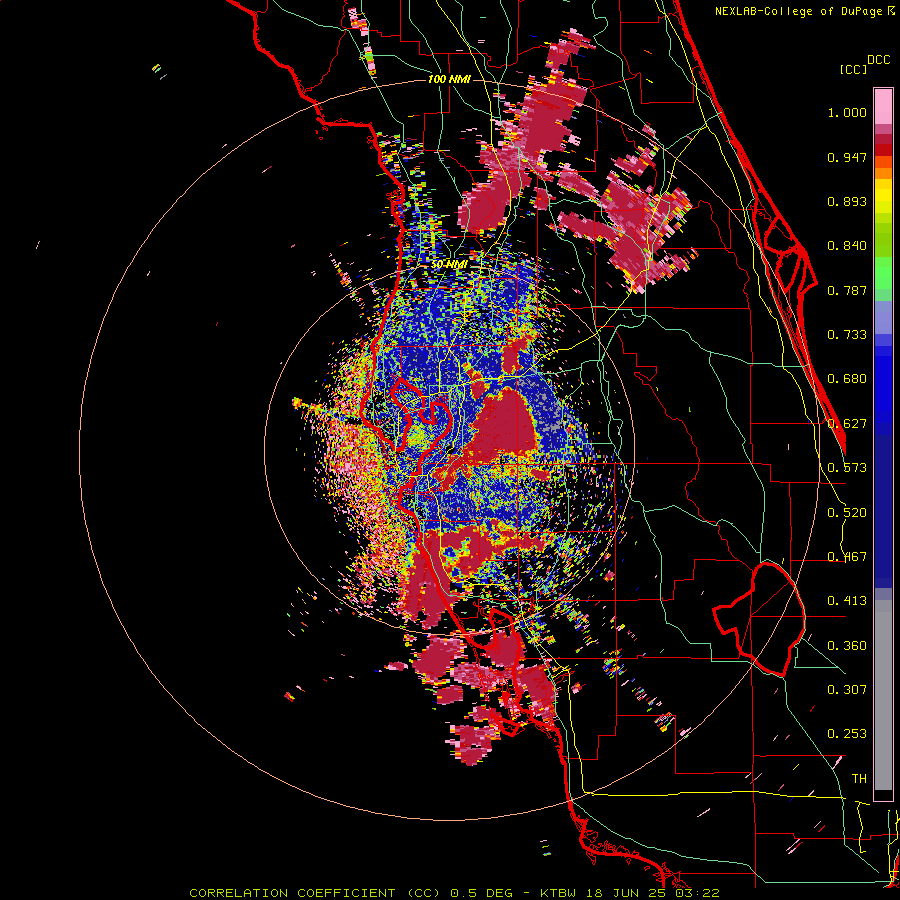900x900 pixels.
Task: Click the 100 NMI range ring label
Action: (x=449, y=79)
